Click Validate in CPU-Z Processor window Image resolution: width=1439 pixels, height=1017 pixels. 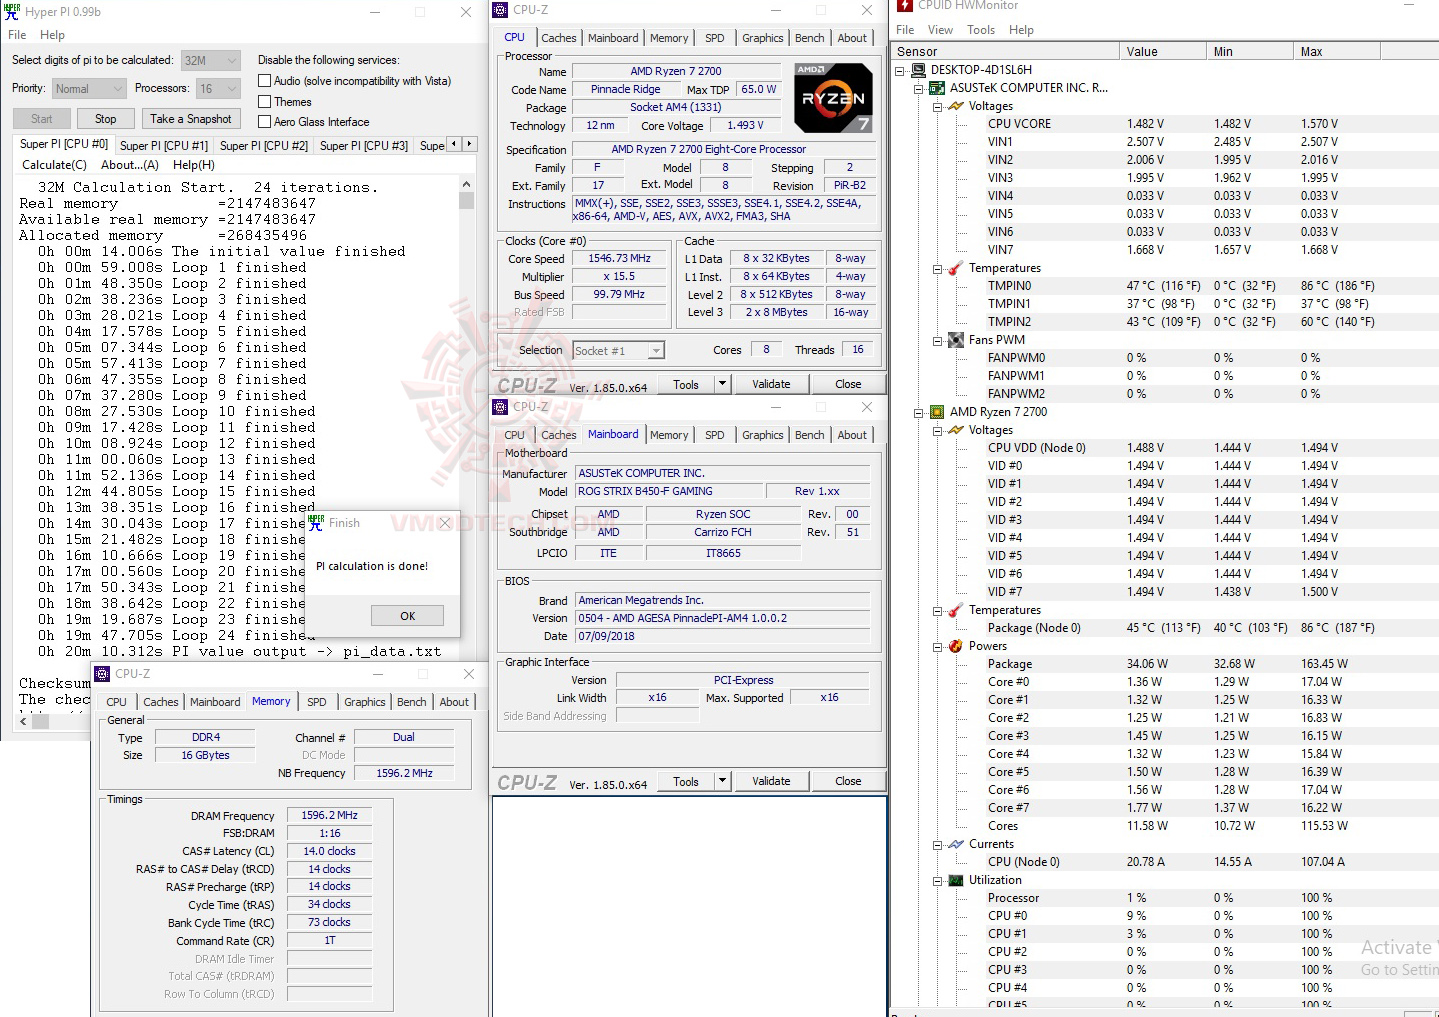771,384
